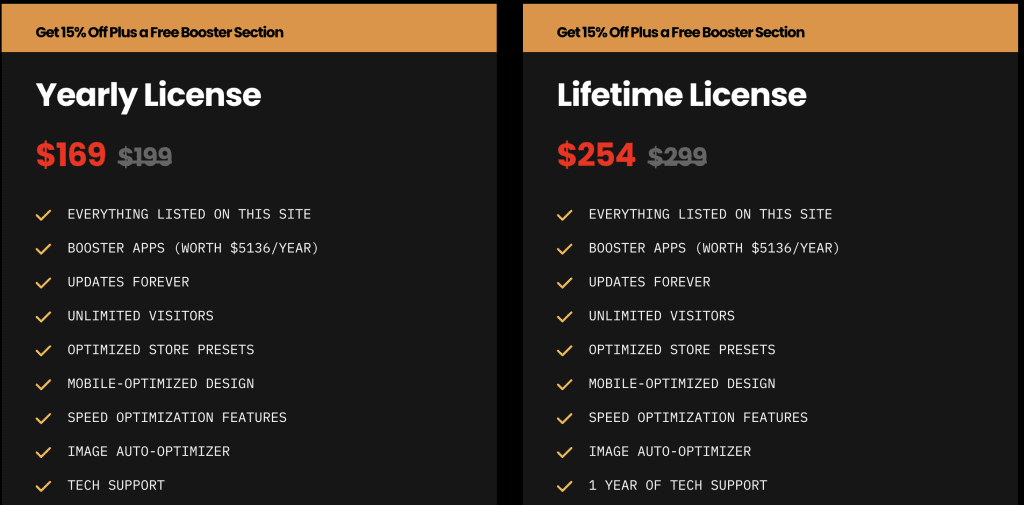
Task: Click the red $254 lifetime price
Action: click(596, 155)
